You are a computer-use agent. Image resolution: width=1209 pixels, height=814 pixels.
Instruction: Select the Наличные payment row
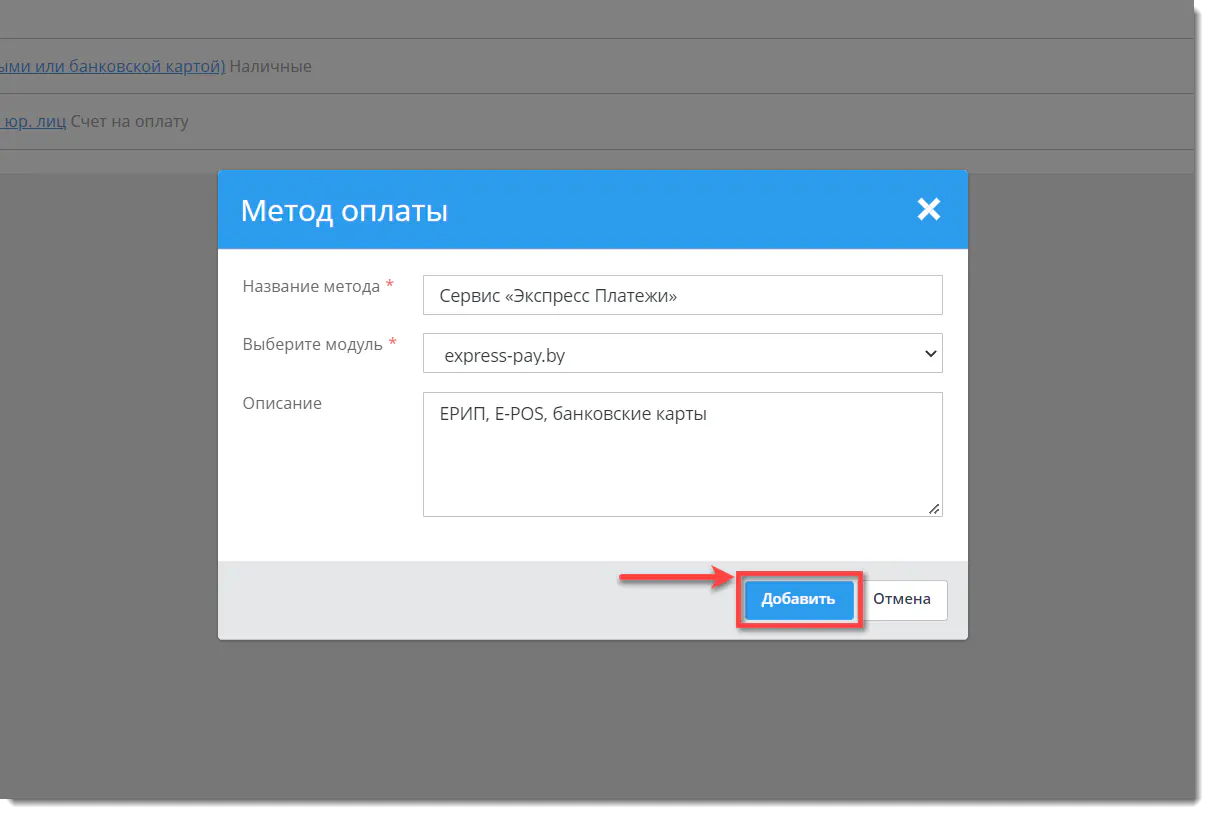pyautogui.click(x=270, y=66)
